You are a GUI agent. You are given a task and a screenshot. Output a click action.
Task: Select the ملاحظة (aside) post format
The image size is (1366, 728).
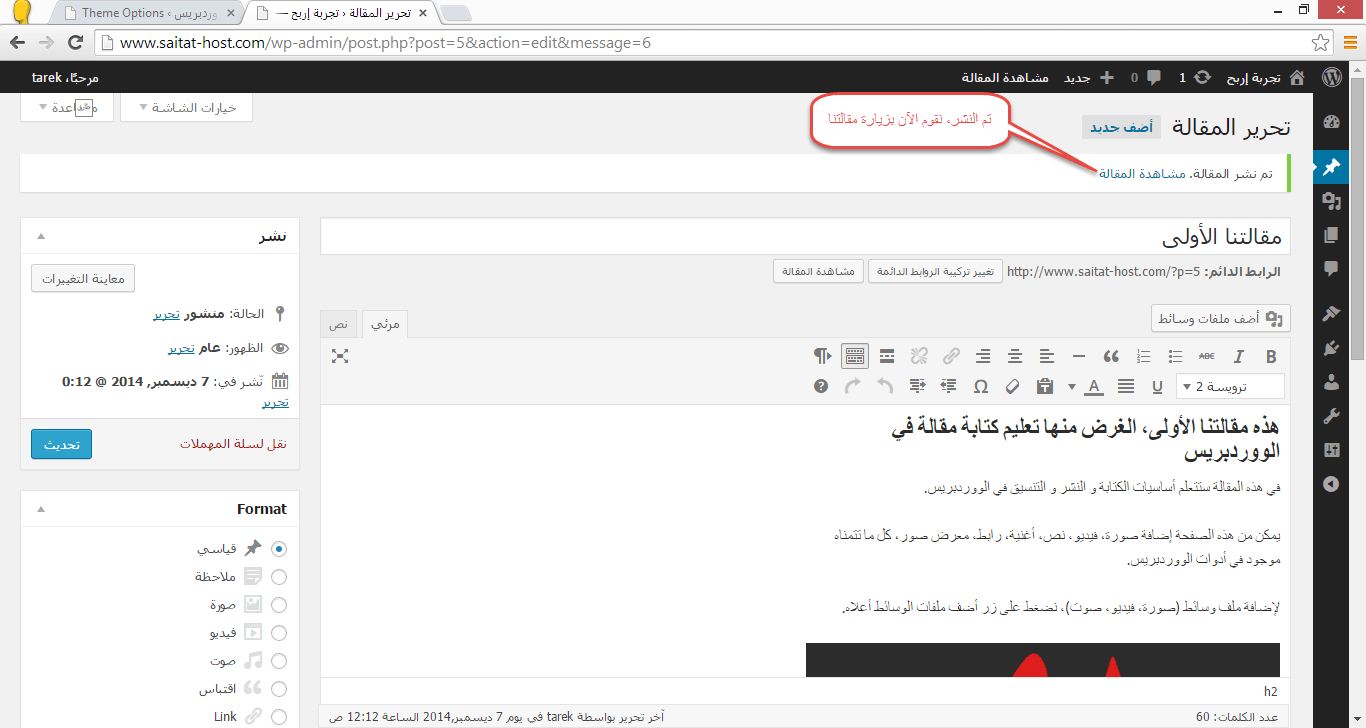[279, 577]
